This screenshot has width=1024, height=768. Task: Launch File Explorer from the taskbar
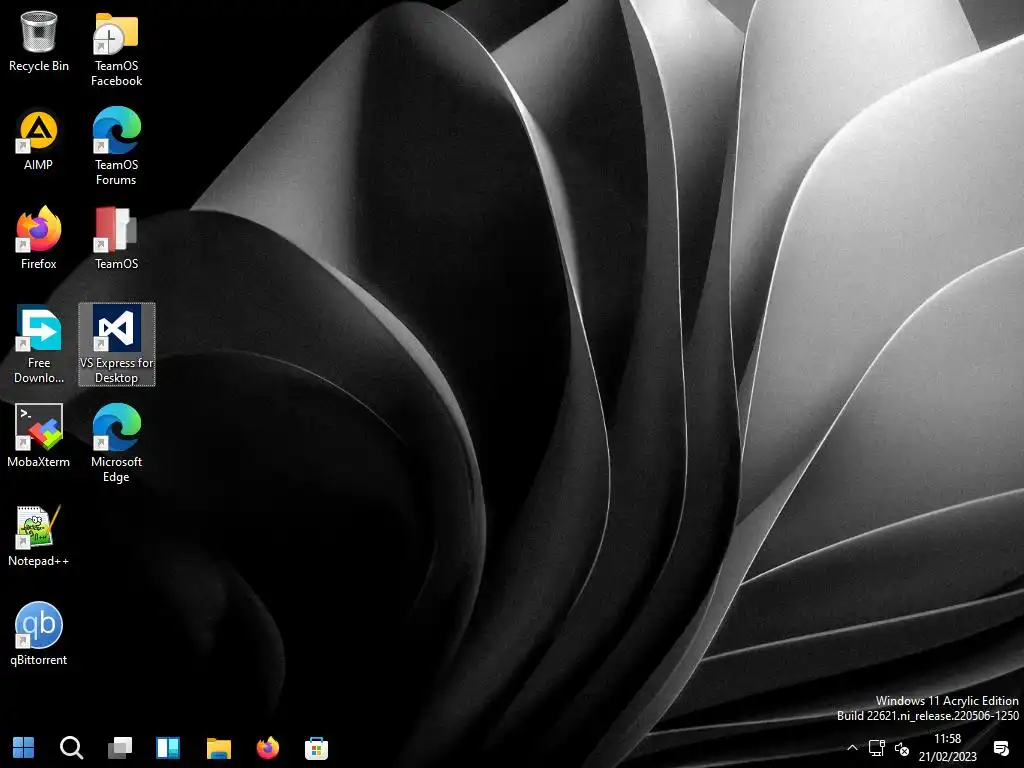click(219, 748)
